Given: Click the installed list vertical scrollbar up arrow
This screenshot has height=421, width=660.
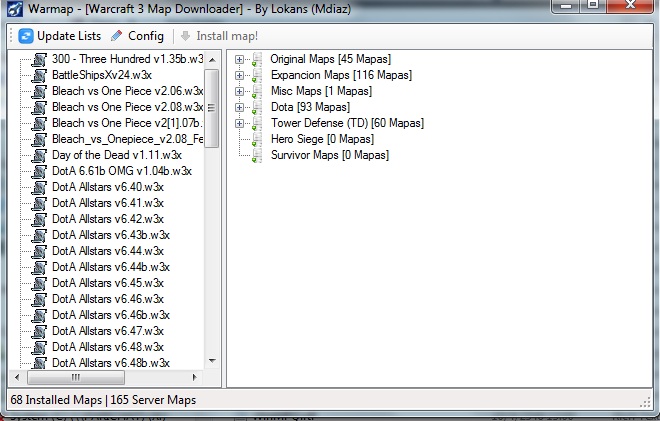Looking at the screenshot, I should (212, 60).
